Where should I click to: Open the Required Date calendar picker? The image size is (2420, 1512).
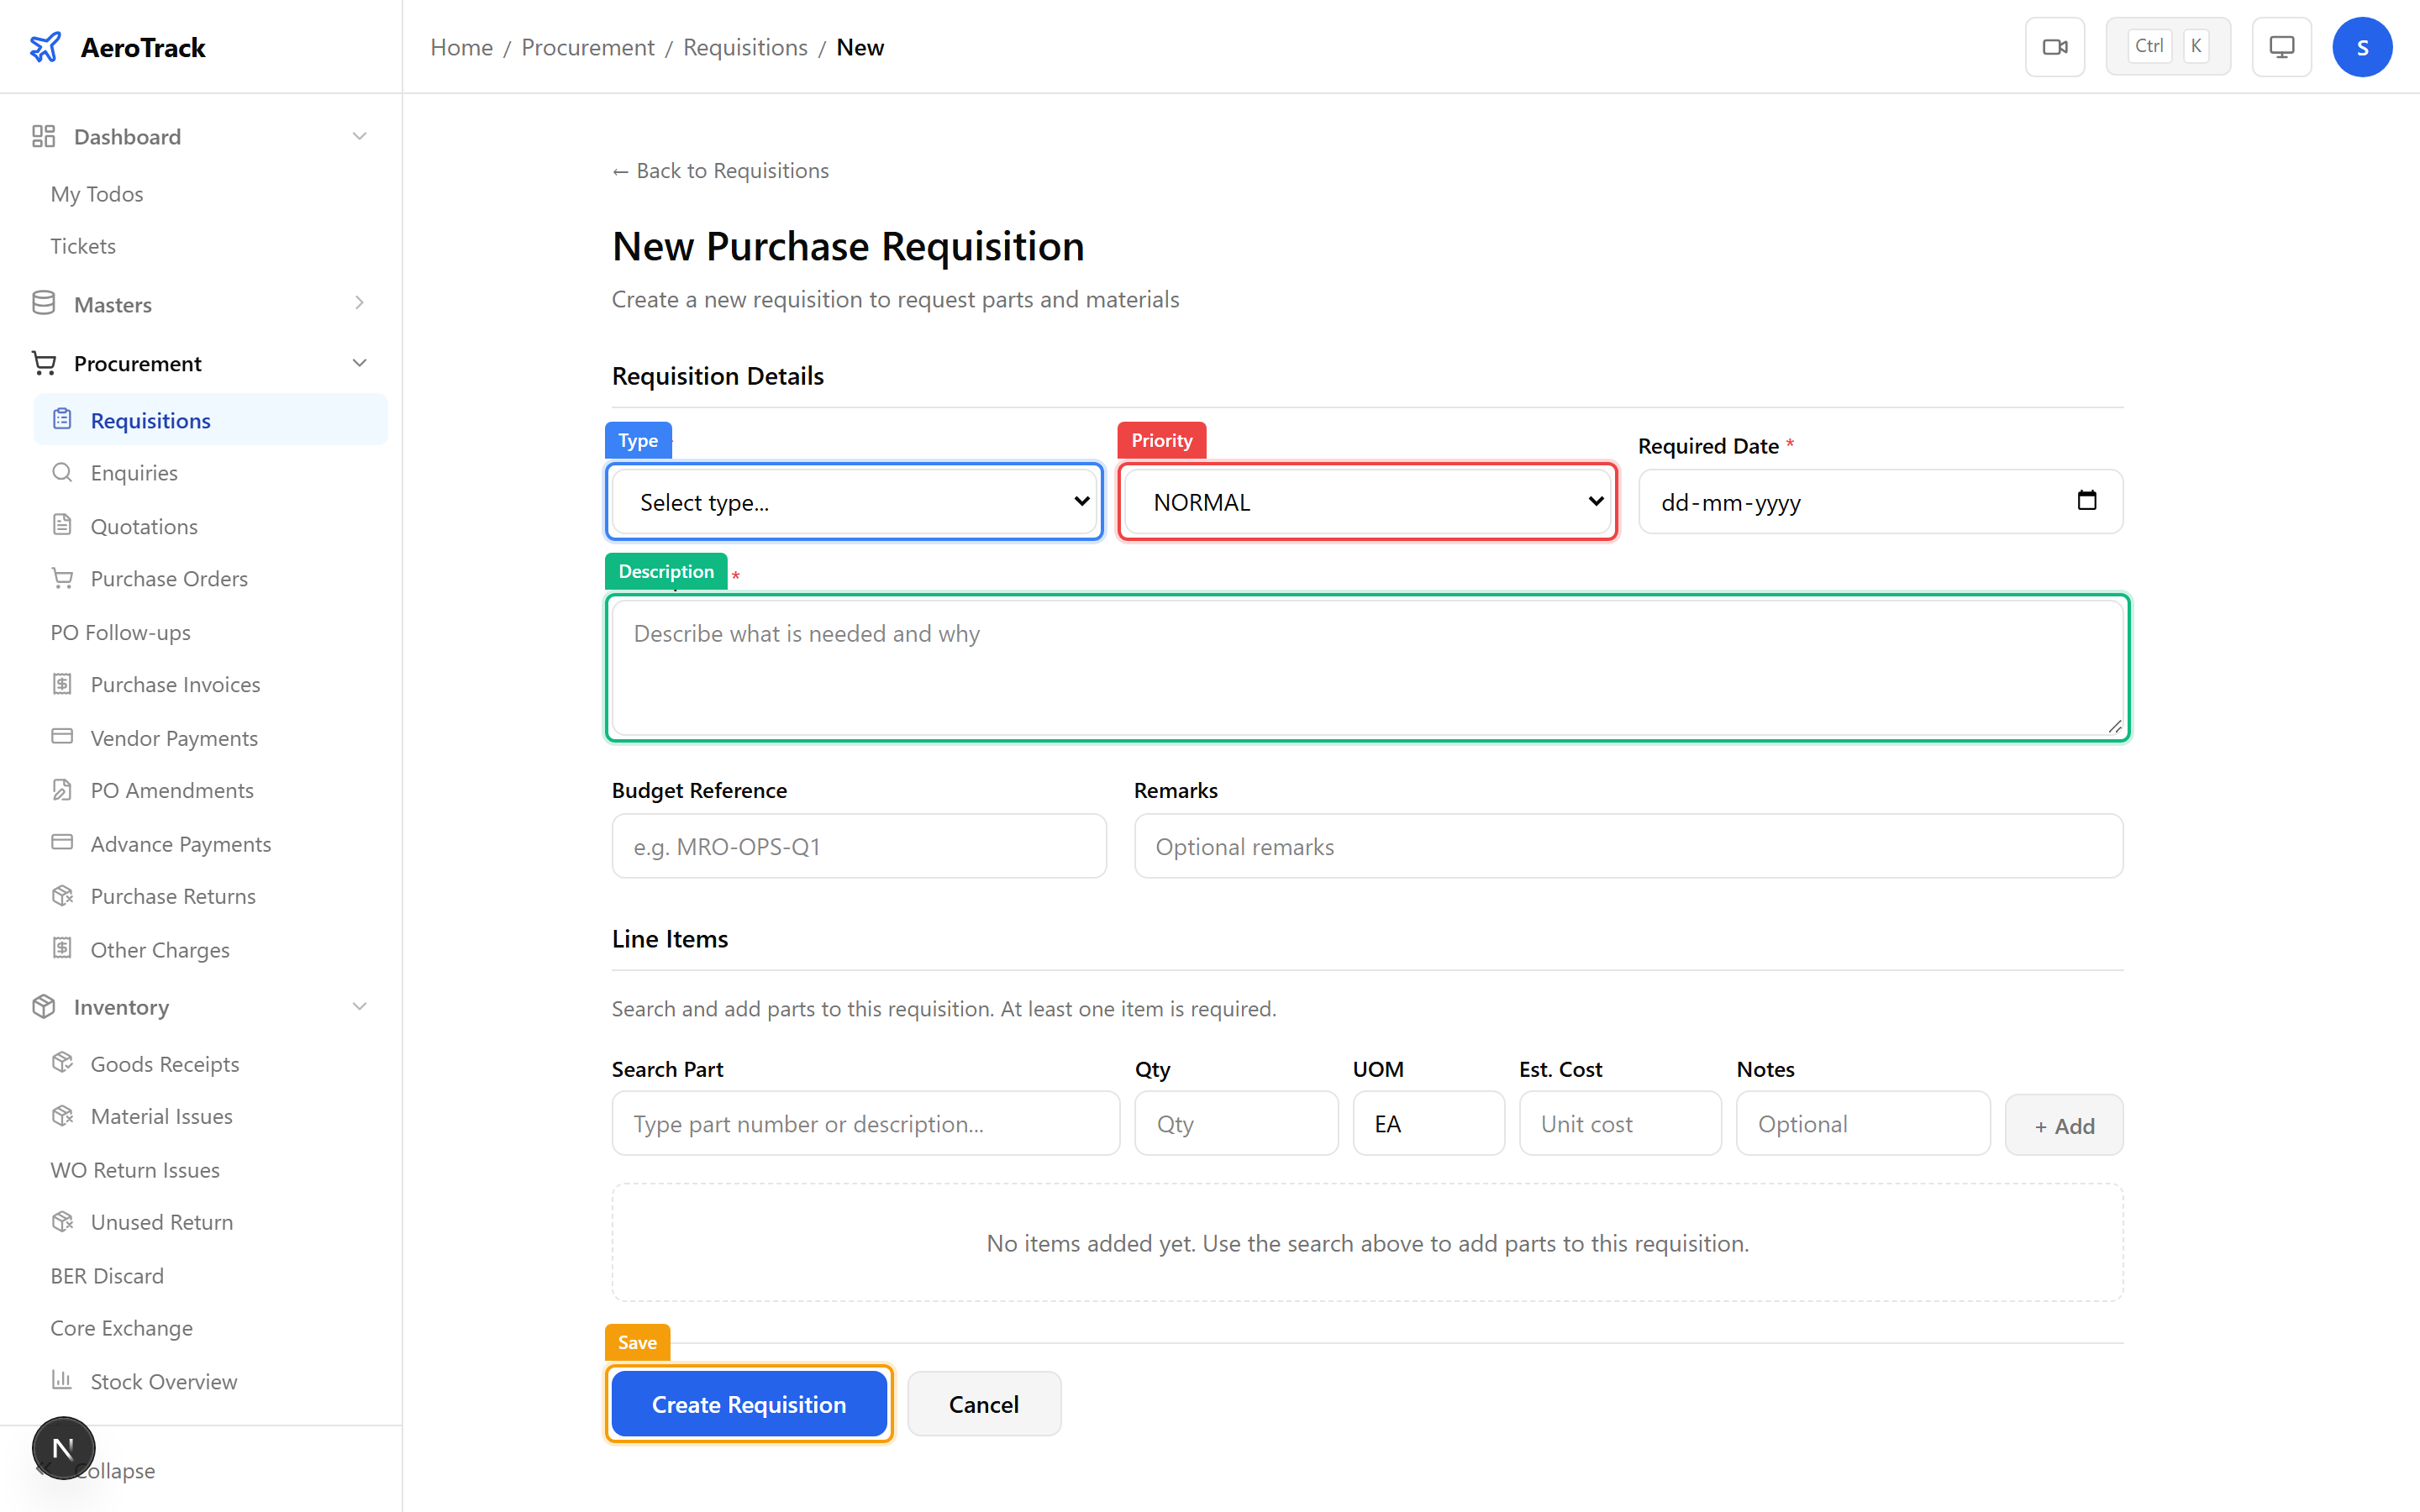(2087, 501)
